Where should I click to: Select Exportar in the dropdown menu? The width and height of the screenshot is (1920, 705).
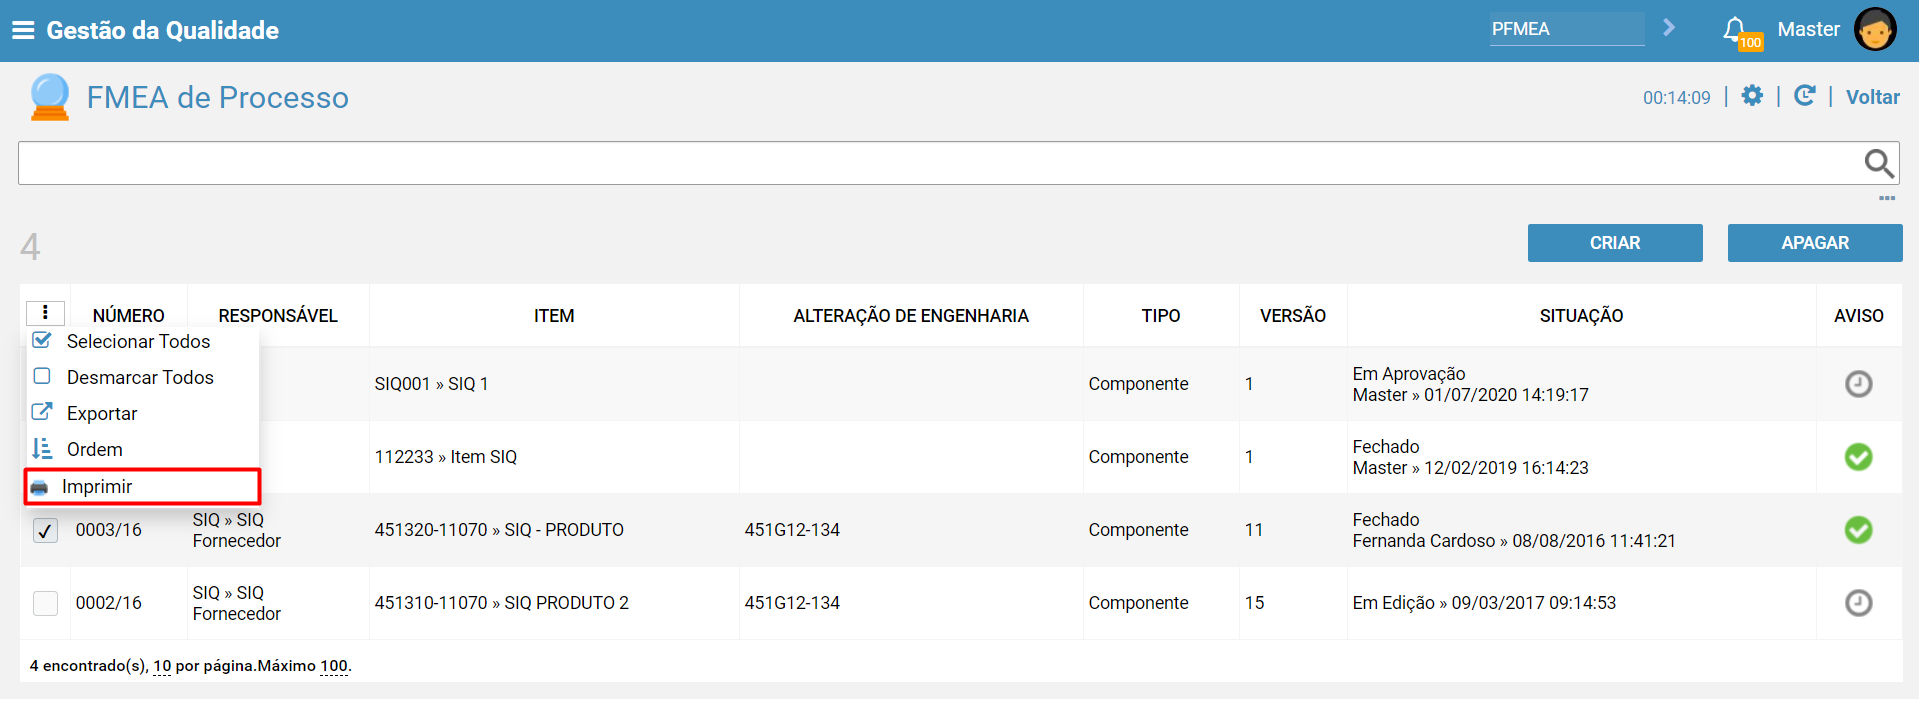coord(102,414)
